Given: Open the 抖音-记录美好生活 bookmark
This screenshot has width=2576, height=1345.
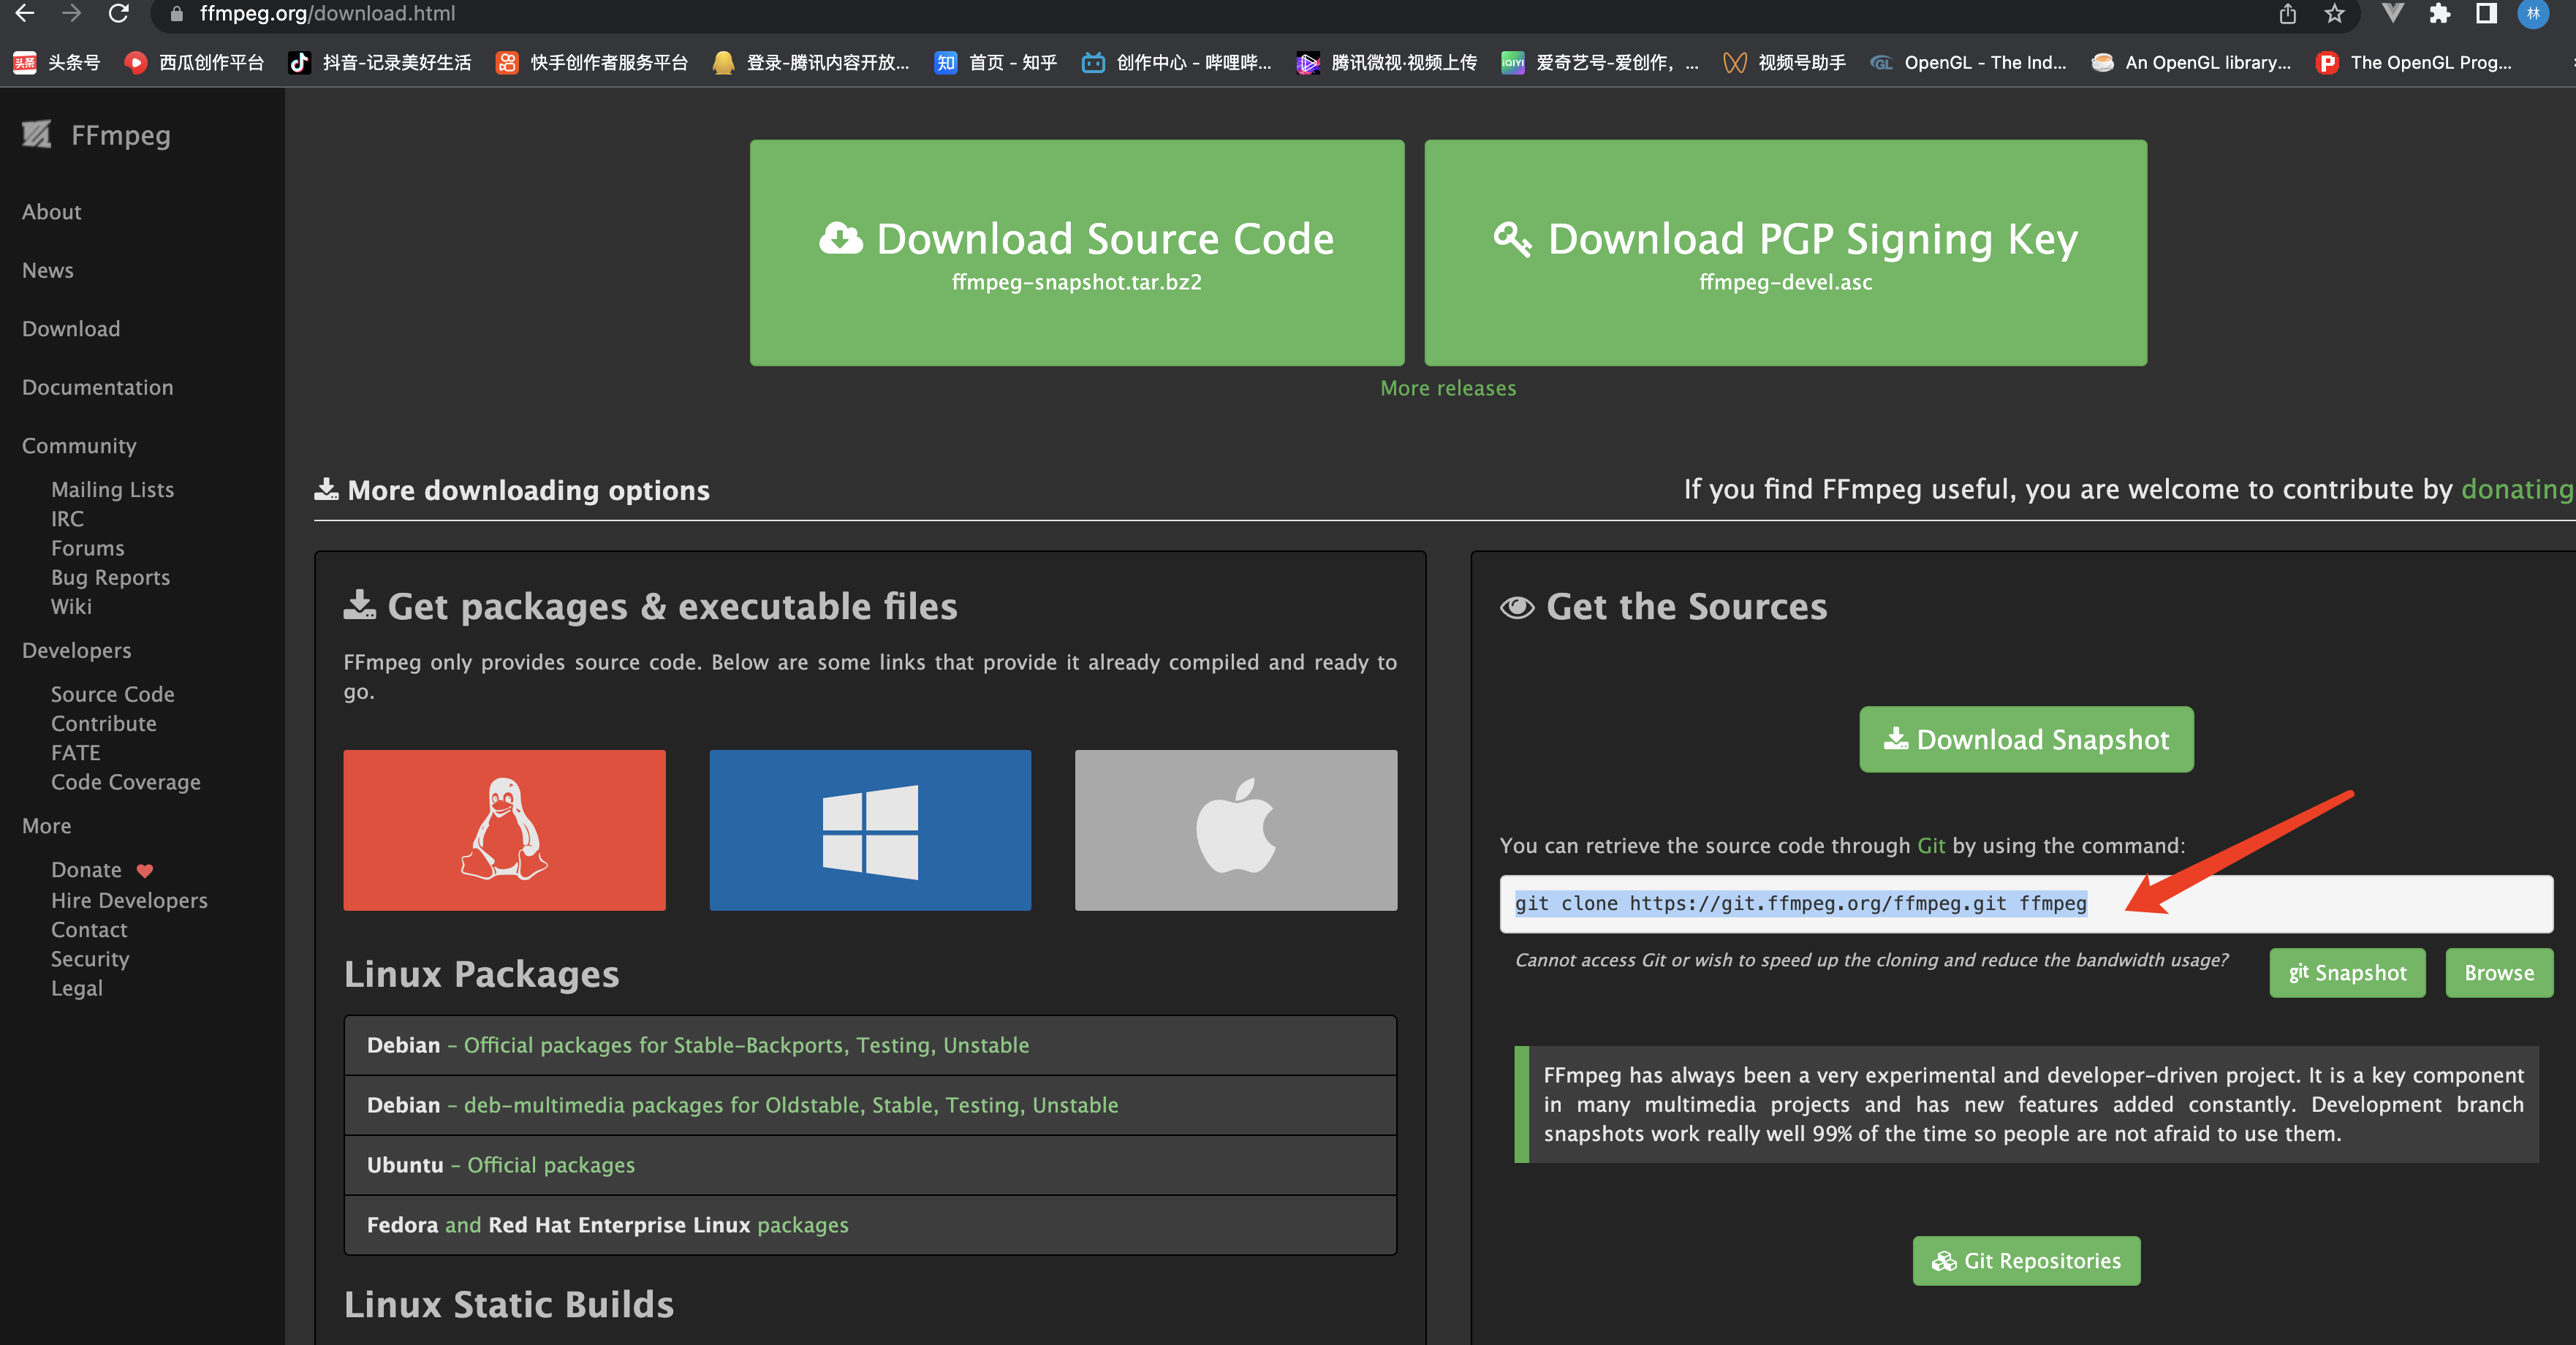Looking at the screenshot, I should [x=379, y=62].
